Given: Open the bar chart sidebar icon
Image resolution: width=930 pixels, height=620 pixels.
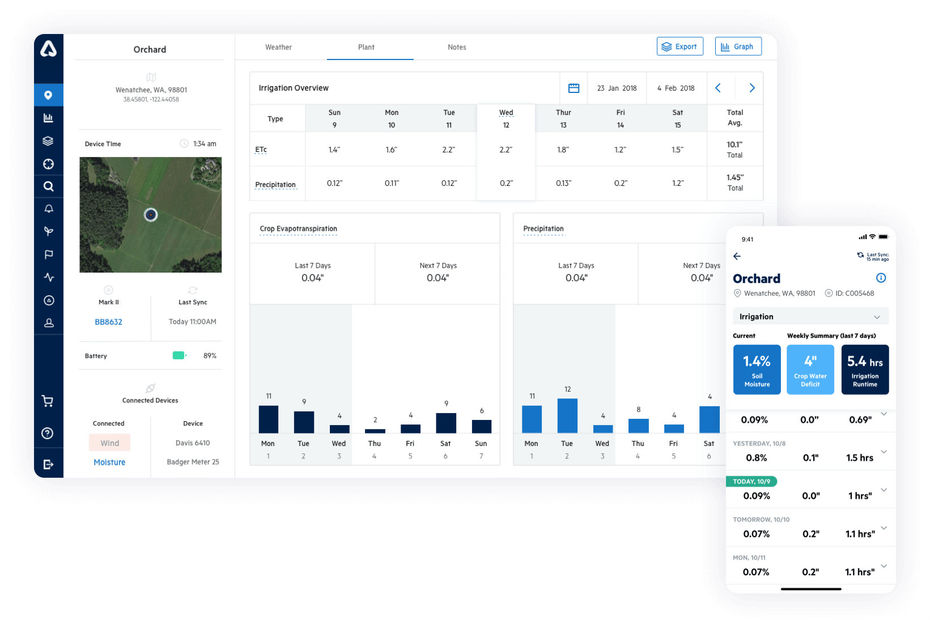Looking at the screenshot, I should [x=48, y=118].
